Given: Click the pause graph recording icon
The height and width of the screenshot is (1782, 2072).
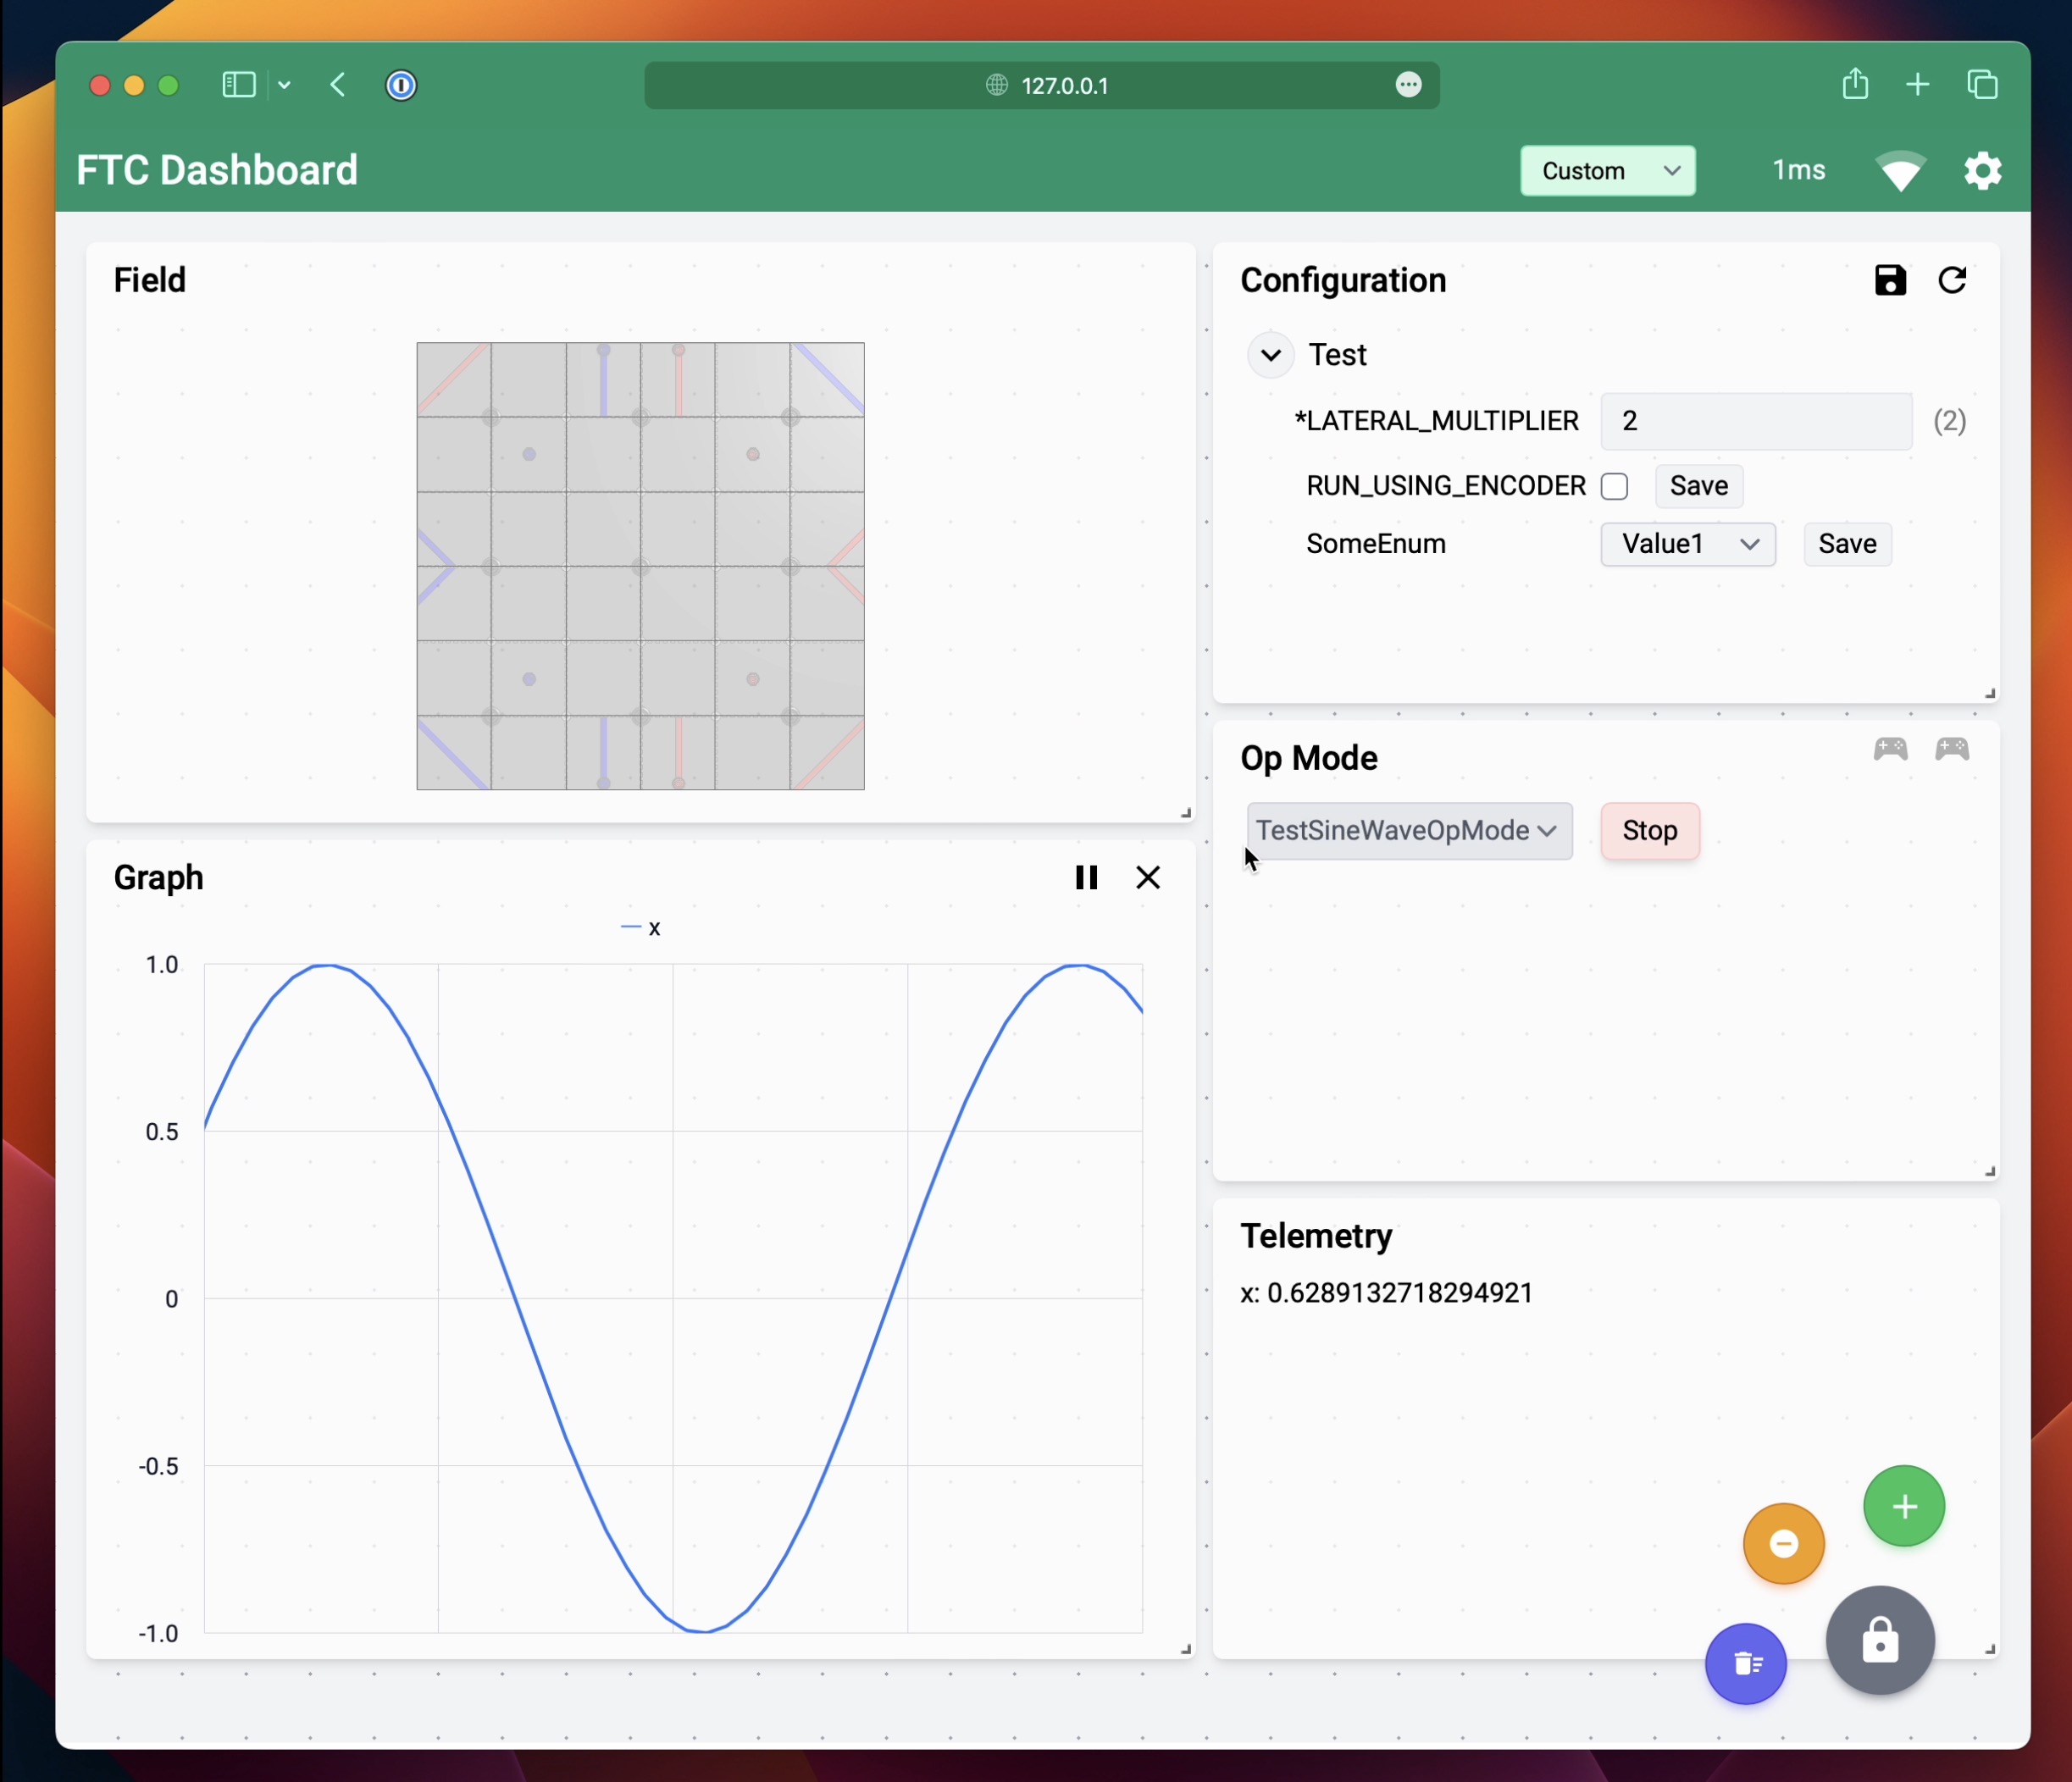Looking at the screenshot, I should (1087, 877).
